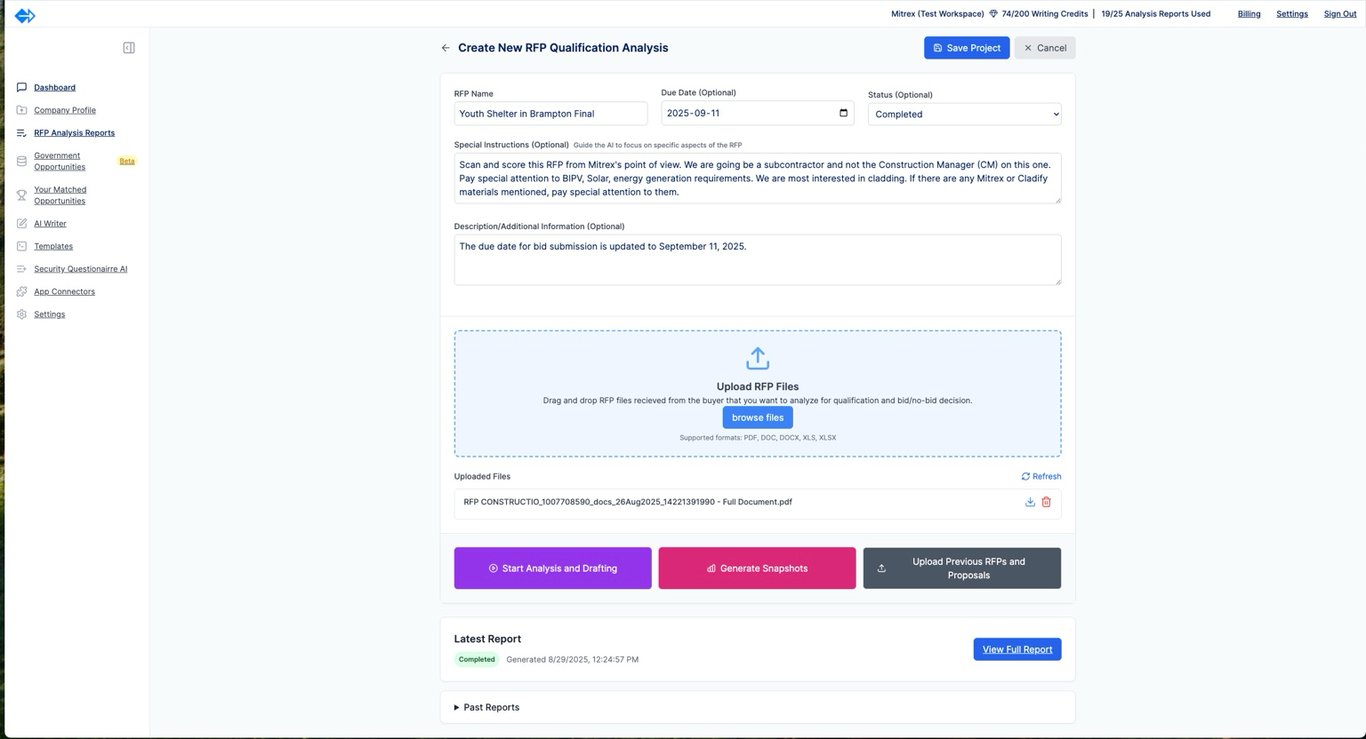The image size is (1366, 739).
Task: Download the uploaded RFP PDF file
Action: 1030,502
